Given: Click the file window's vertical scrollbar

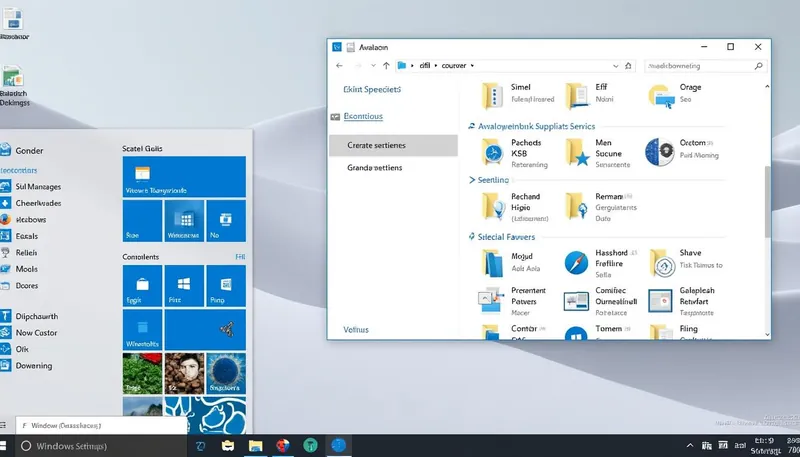Looking at the screenshot, I should point(767,200).
